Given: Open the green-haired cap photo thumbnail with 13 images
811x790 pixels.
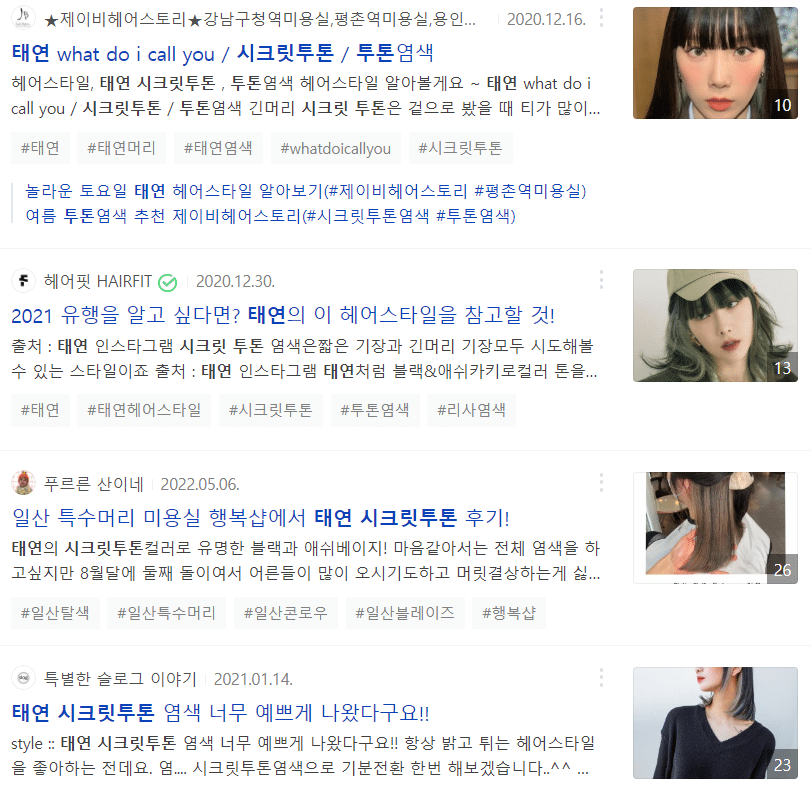Looking at the screenshot, I should [715, 325].
